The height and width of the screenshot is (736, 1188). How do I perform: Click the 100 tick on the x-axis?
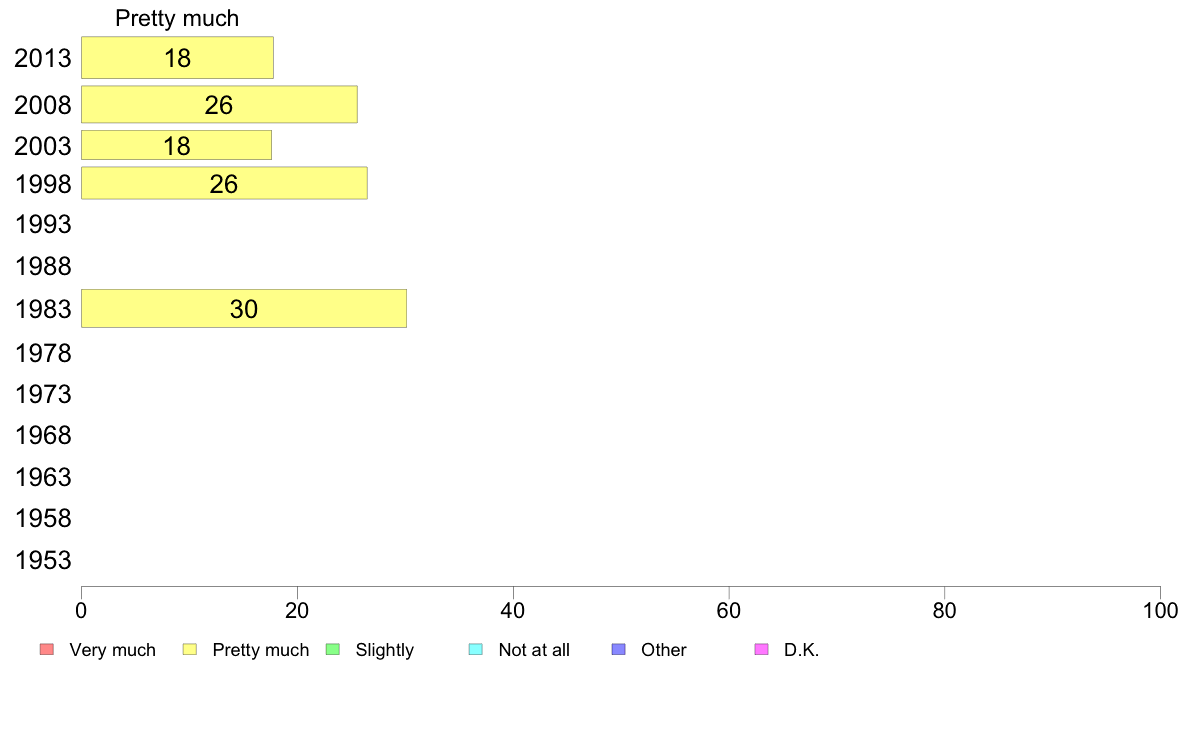point(1160,610)
